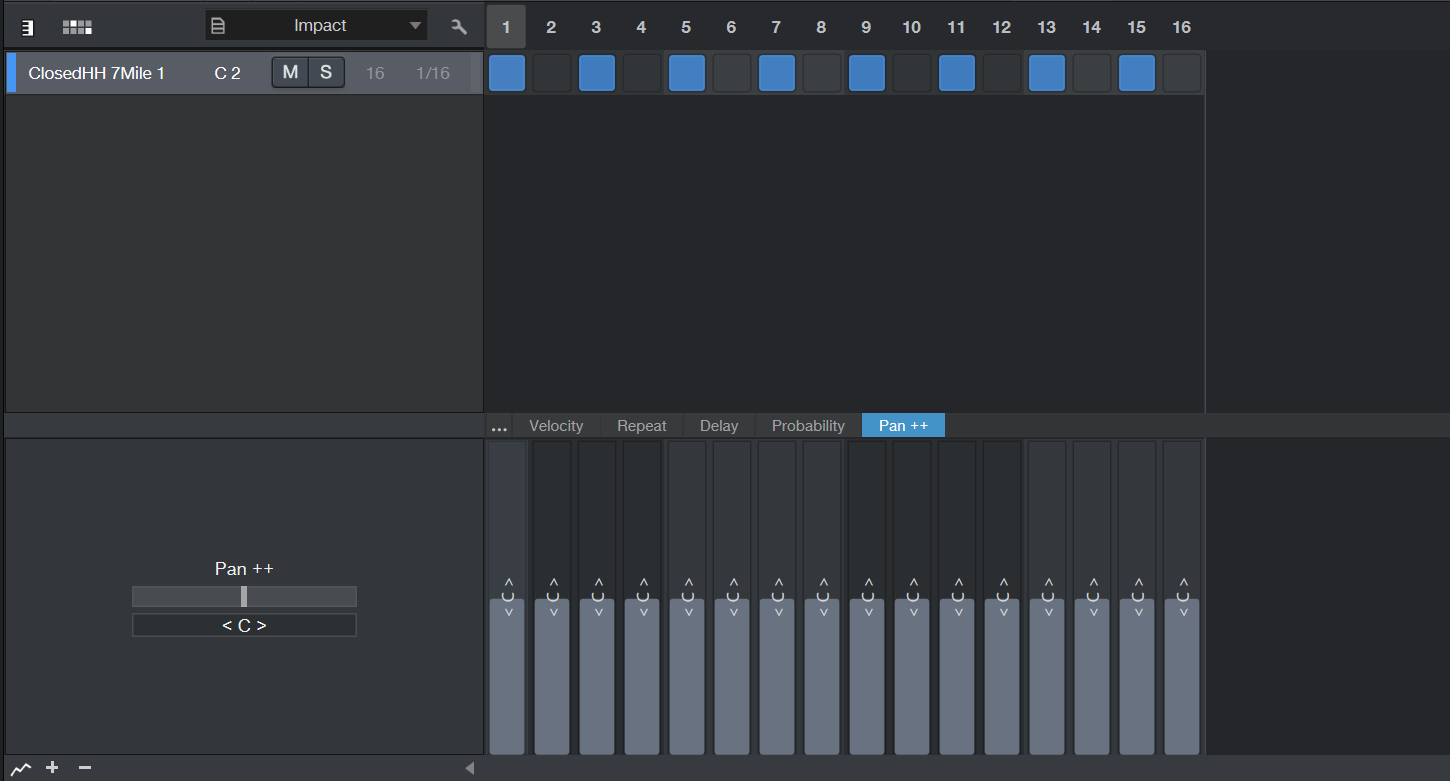Click pan bar for step 2
The height and width of the screenshot is (781, 1450).
coord(552,598)
